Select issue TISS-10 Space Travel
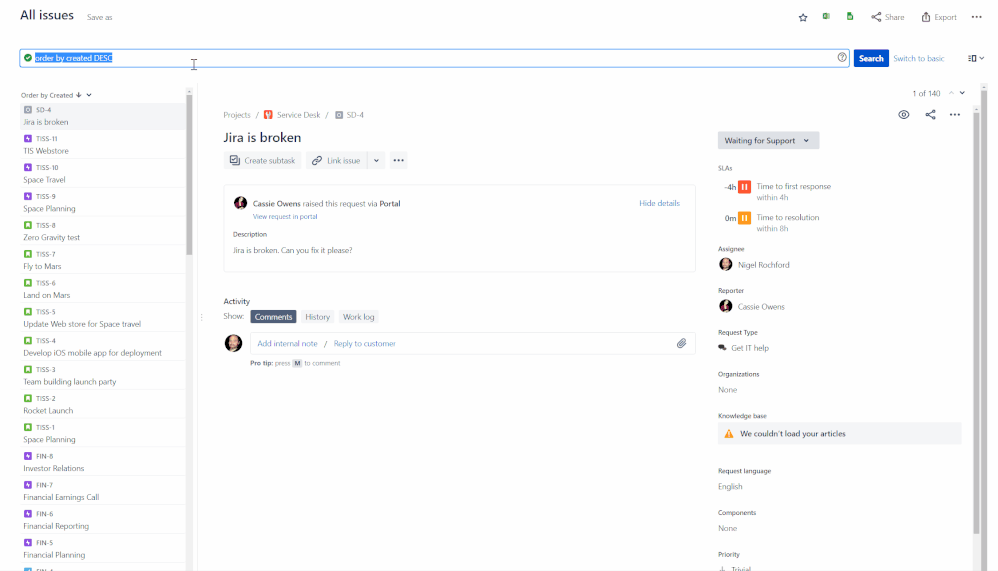 point(103,173)
